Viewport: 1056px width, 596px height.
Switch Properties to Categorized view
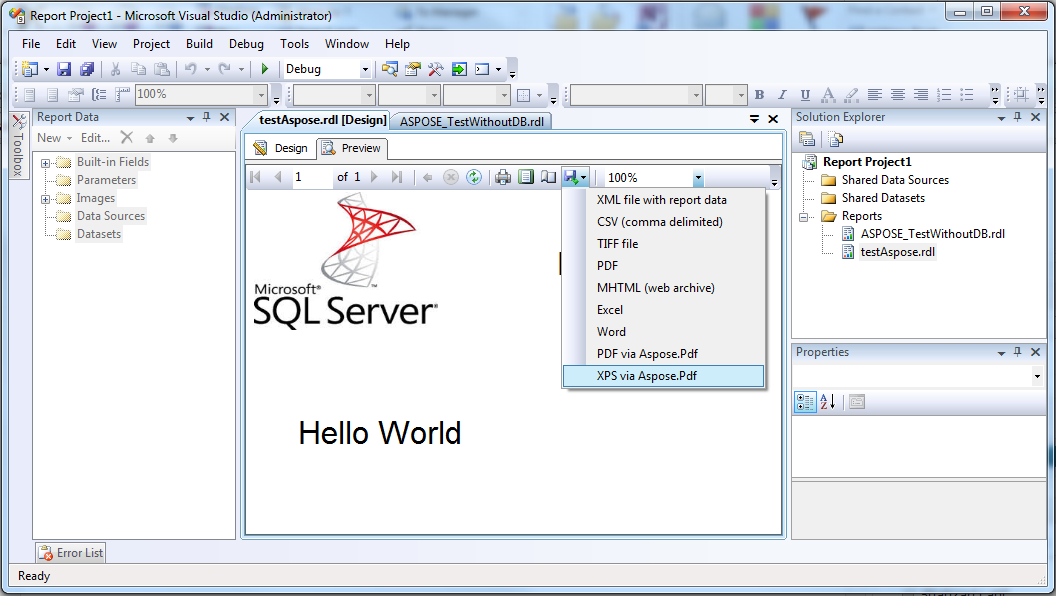[x=805, y=402]
